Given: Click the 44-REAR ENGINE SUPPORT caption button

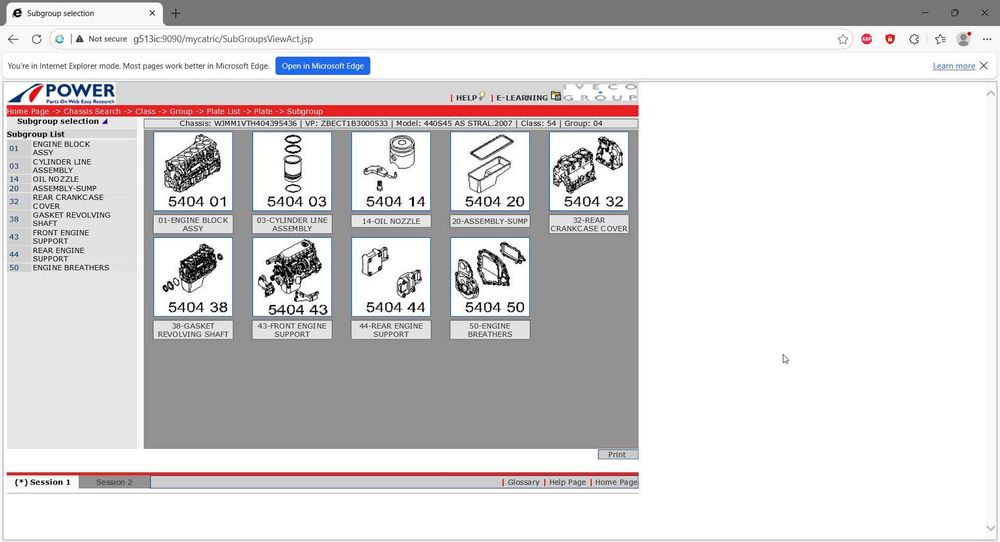Looking at the screenshot, I should (x=391, y=330).
